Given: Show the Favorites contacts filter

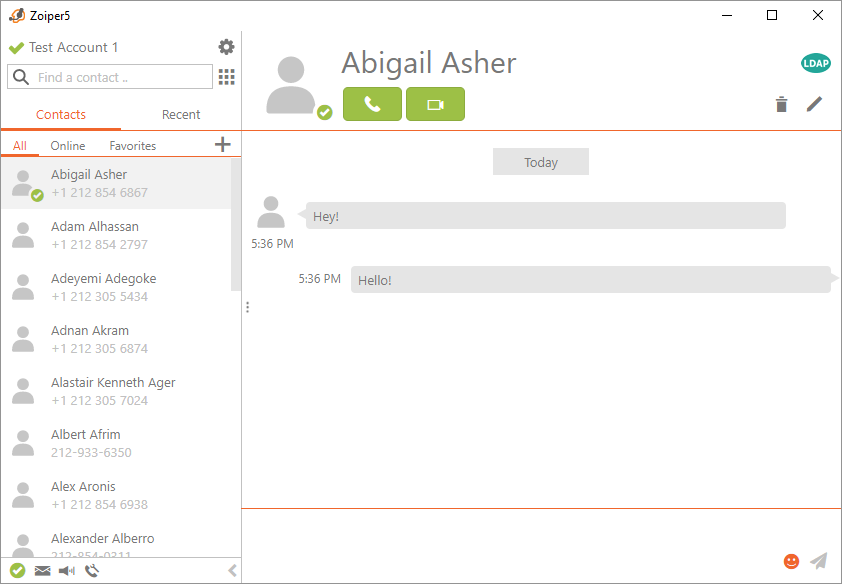Looking at the screenshot, I should 133,146.
